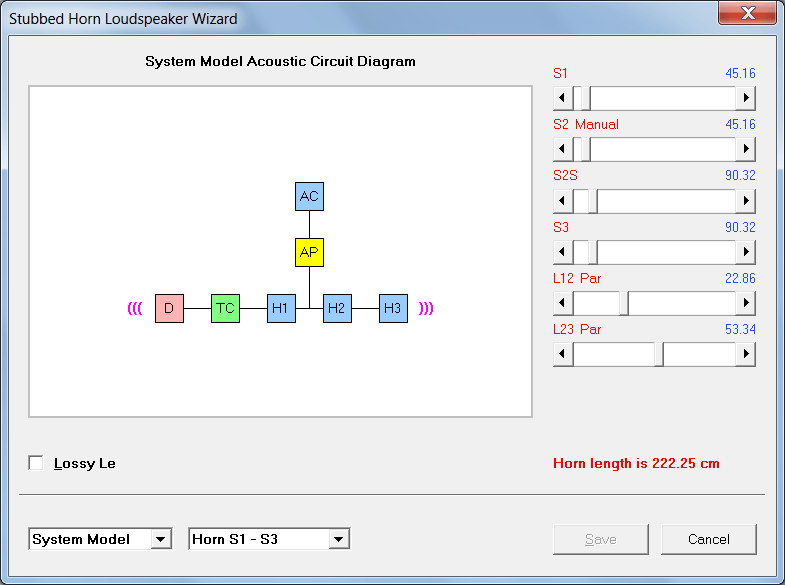Close the Stubbed Horn Loudspeaker Wizard window
This screenshot has width=785, height=585.
(x=747, y=13)
